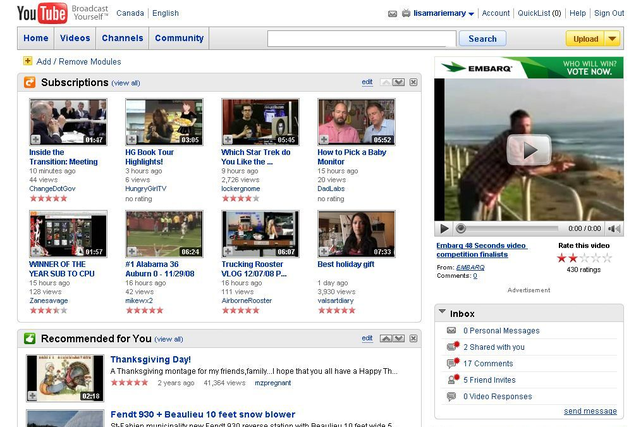Screen dimensions: 636x427
Task: Open QuickList (0)
Action: pos(539,13)
